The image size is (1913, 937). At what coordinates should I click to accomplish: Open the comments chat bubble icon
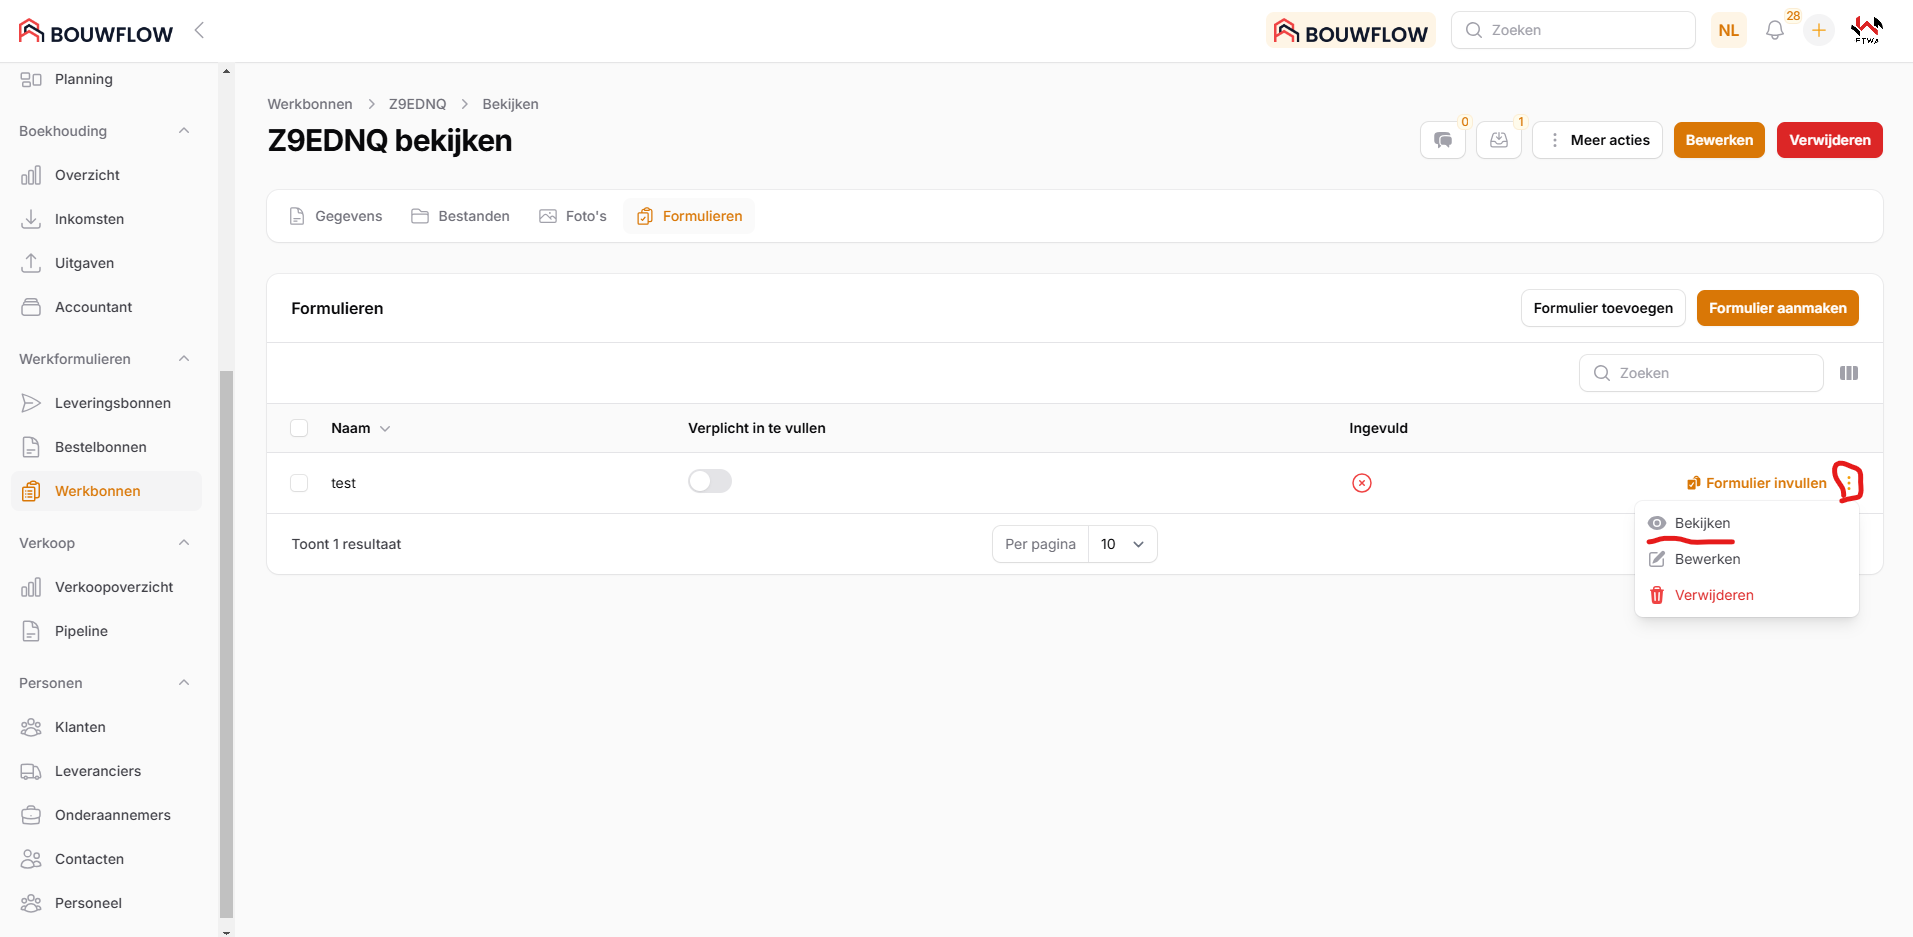1442,140
